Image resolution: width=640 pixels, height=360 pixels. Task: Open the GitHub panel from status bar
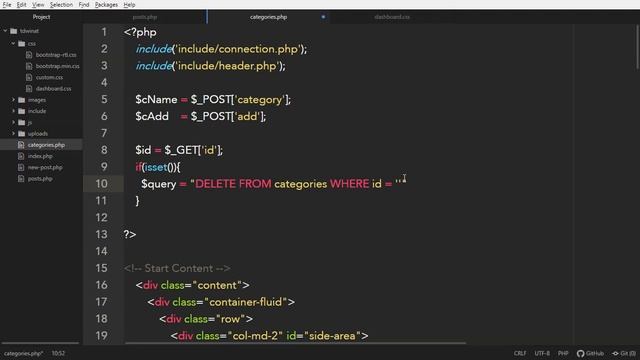coord(590,353)
